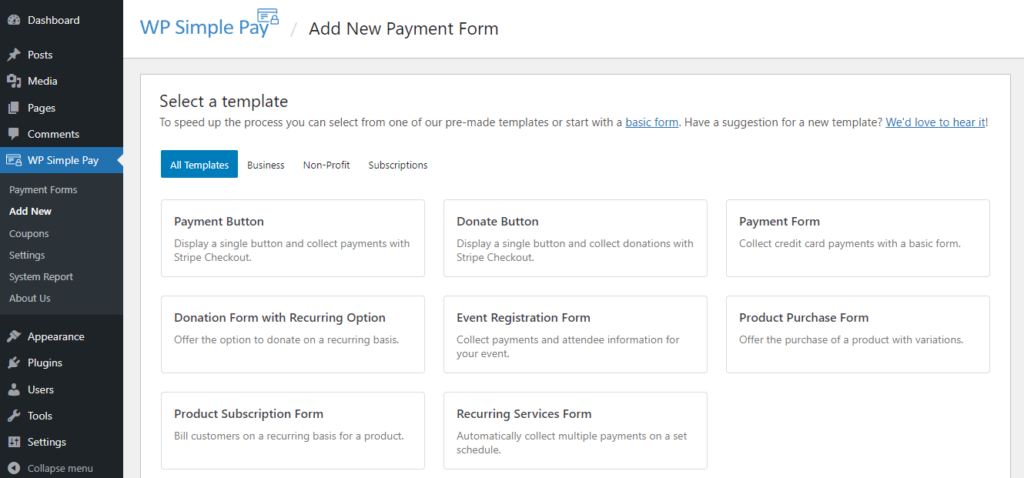Image resolution: width=1024 pixels, height=478 pixels.
Task: Switch to the Non-Profit tab
Action: [x=327, y=165]
